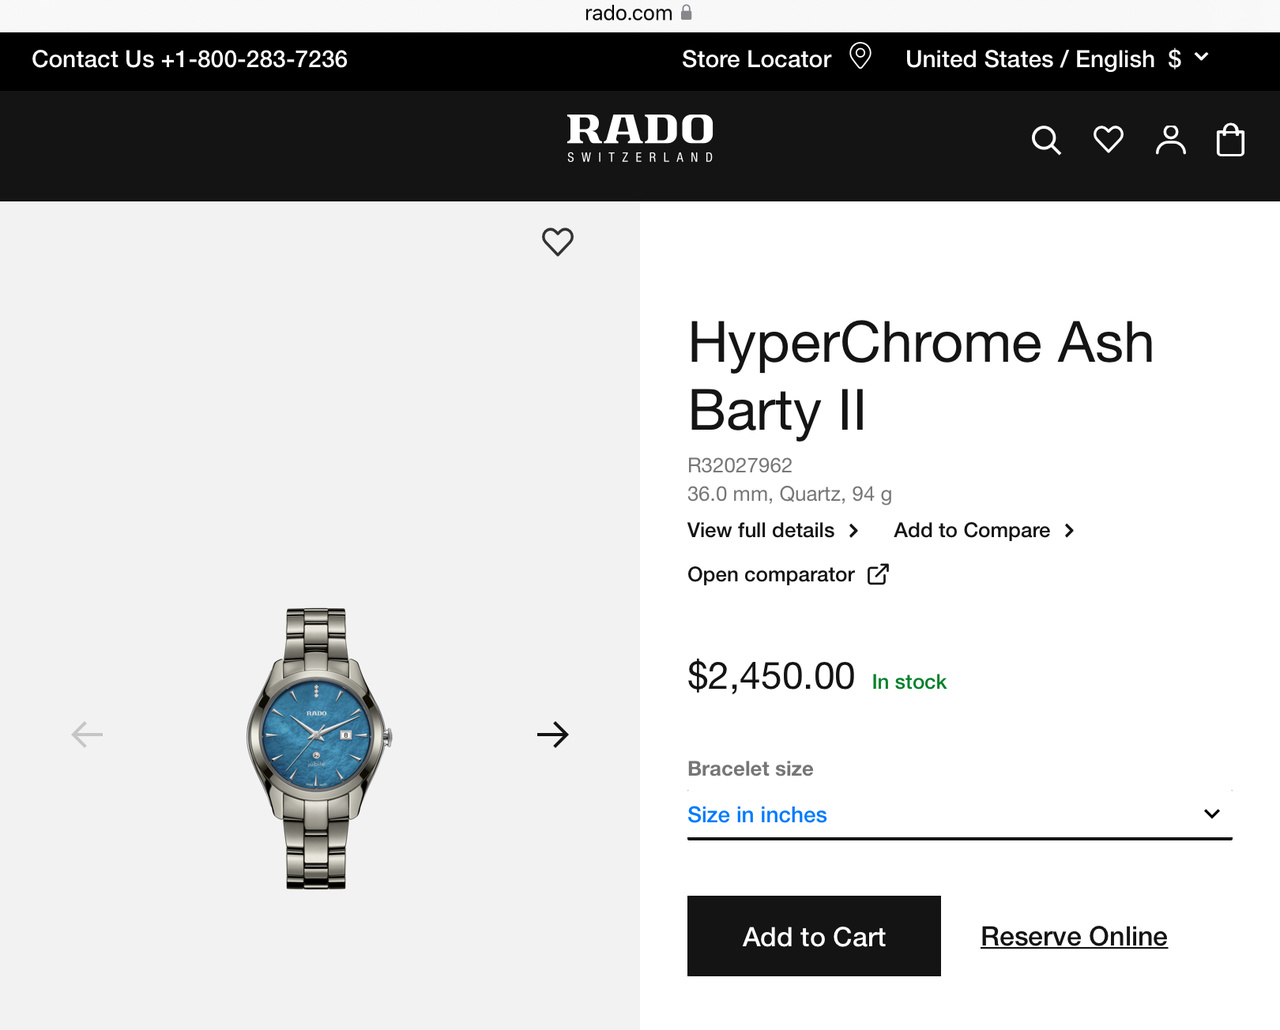Click the Reserve Online link
The width and height of the screenshot is (1280, 1030).
point(1074,937)
